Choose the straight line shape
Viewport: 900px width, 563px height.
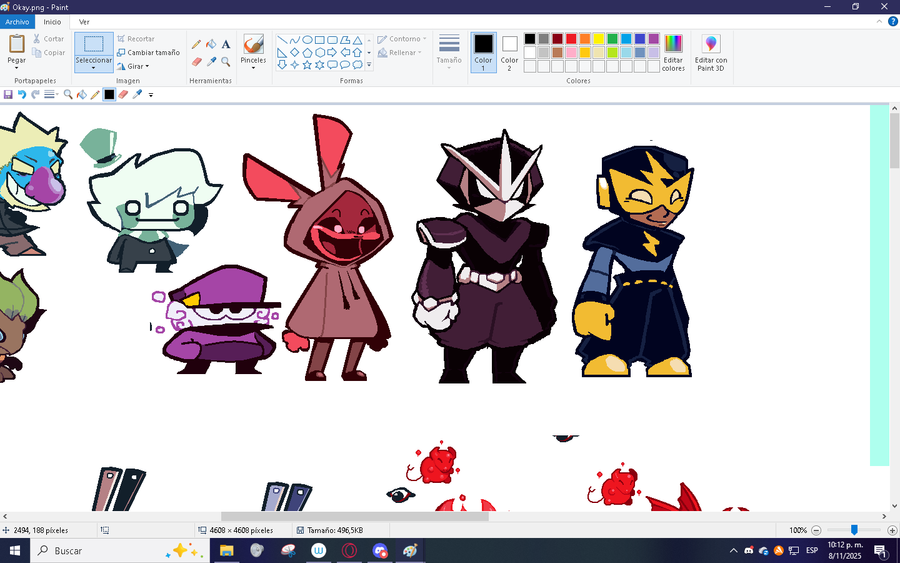pyautogui.click(x=282, y=40)
